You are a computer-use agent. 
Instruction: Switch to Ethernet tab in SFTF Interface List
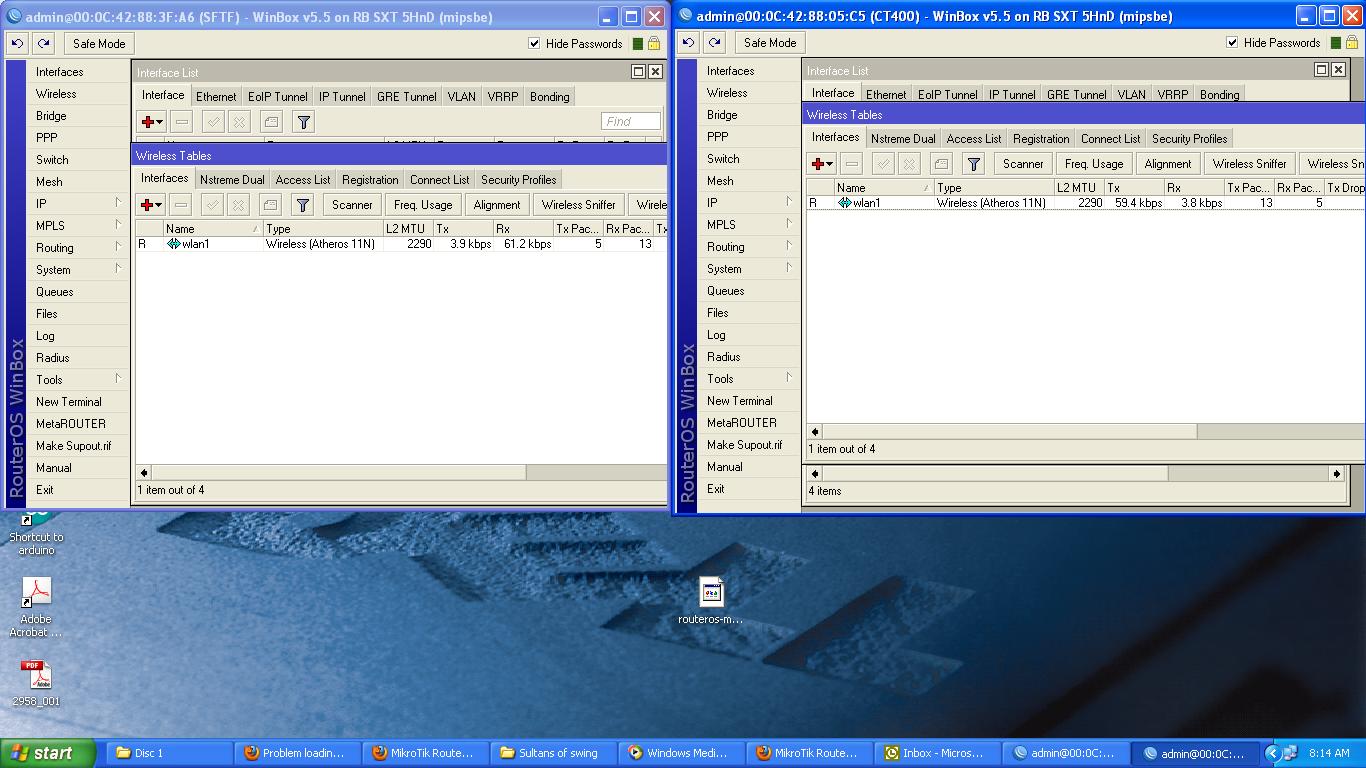click(216, 97)
